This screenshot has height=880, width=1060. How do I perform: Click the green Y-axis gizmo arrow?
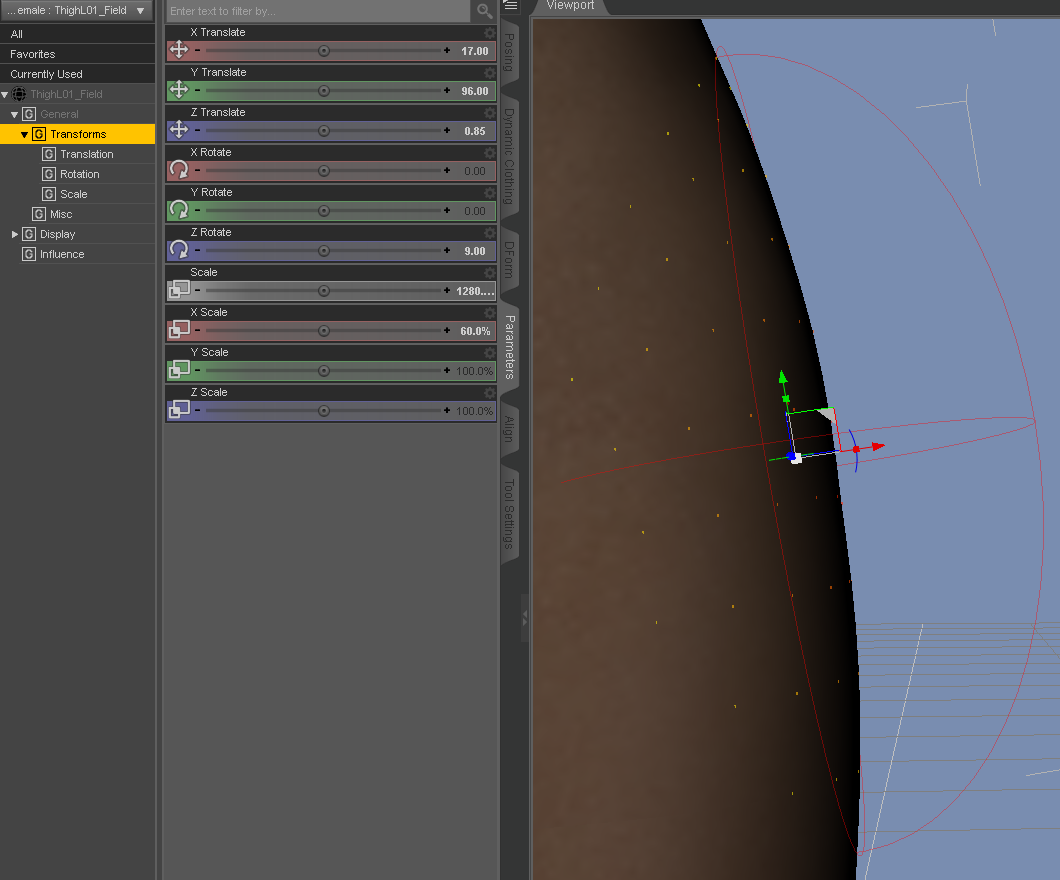click(x=783, y=376)
